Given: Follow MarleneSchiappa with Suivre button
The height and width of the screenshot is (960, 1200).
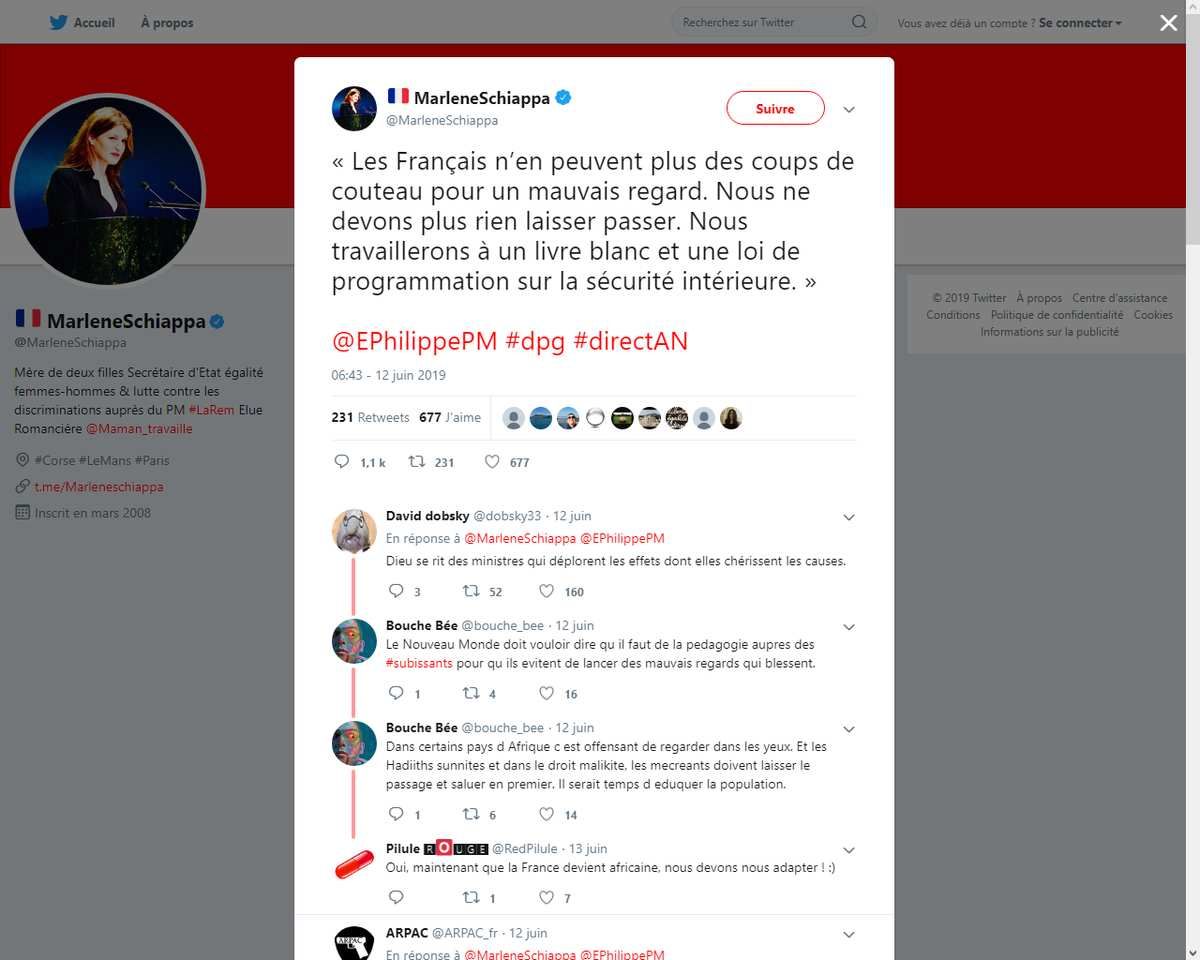Looking at the screenshot, I should [x=775, y=109].
